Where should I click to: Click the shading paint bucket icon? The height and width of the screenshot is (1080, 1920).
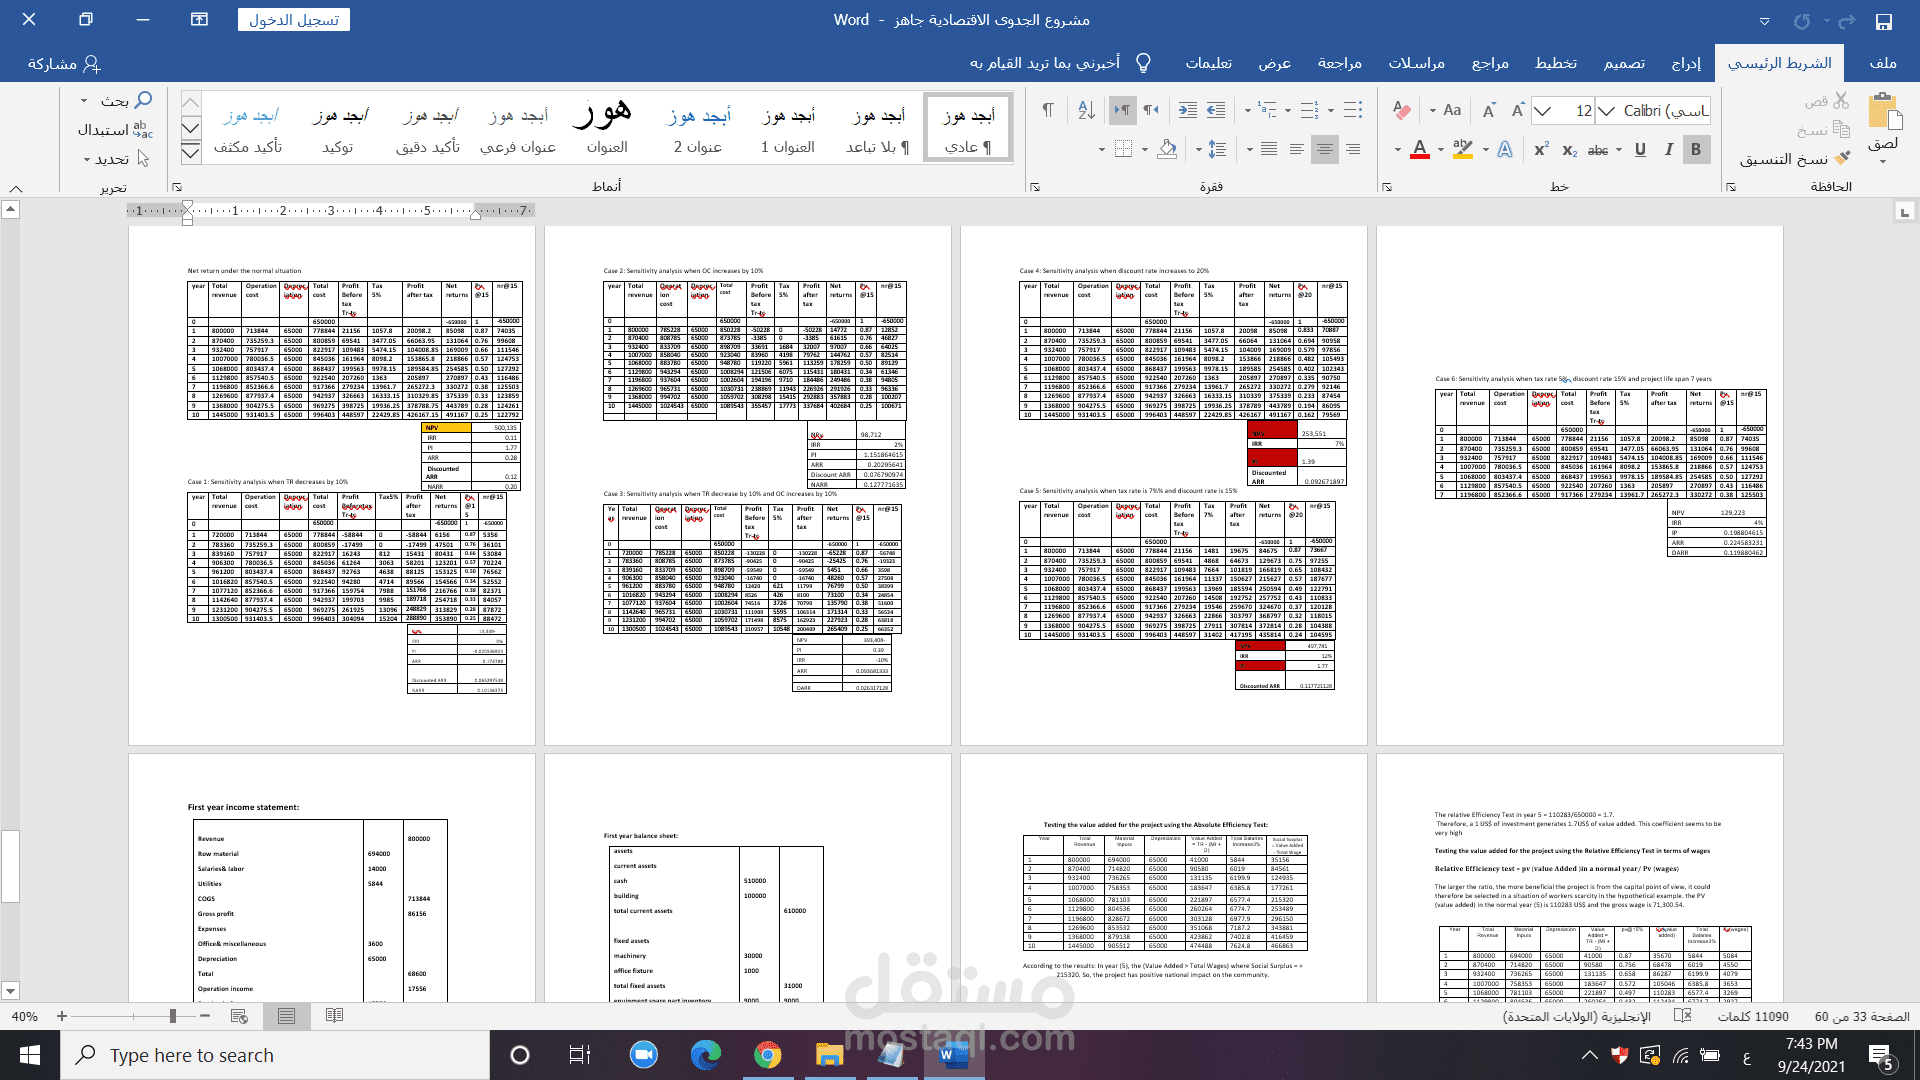(1167, 150)
